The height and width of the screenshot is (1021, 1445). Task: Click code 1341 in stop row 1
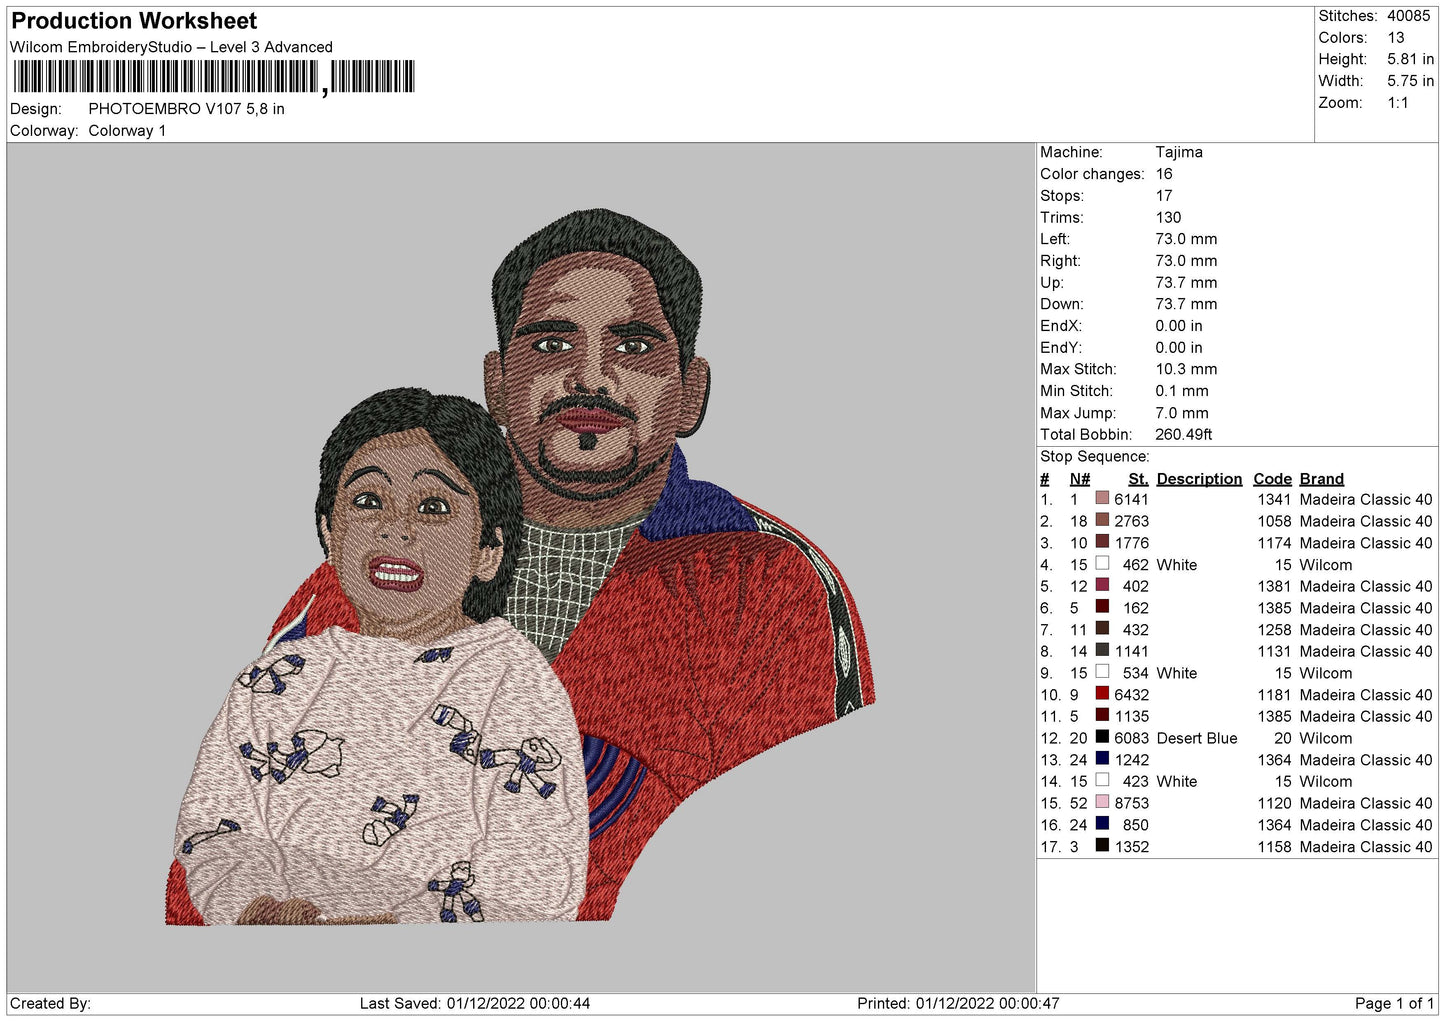coord(1274,499)
